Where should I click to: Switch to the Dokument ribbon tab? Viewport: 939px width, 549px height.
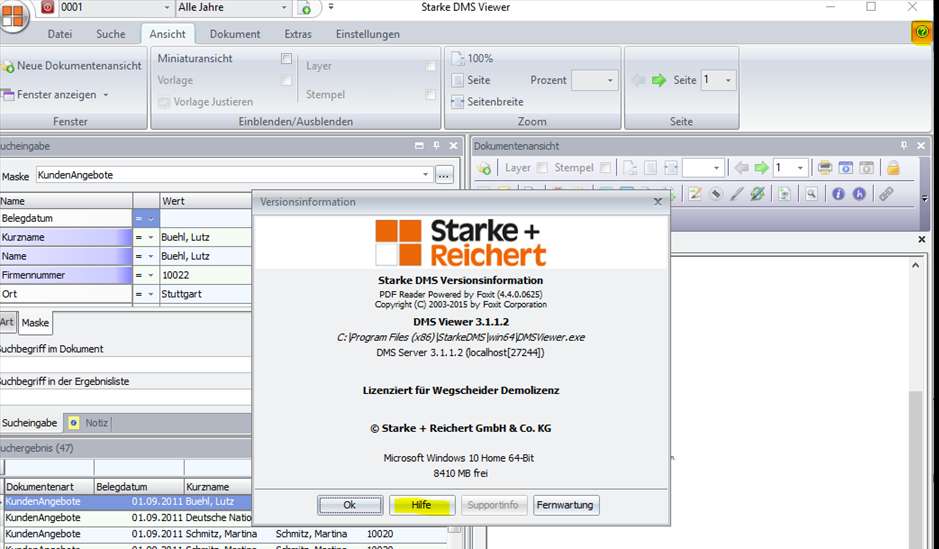click(235, 34)
